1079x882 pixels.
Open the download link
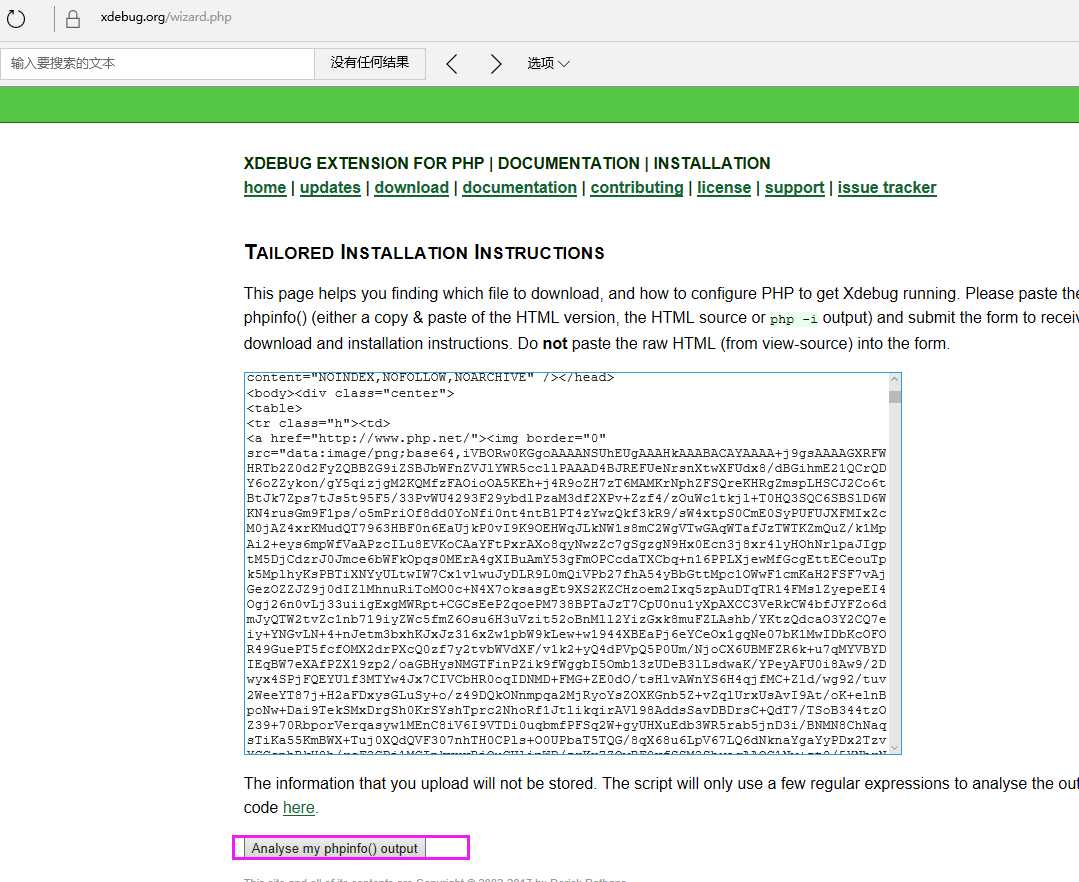[412, 188]
